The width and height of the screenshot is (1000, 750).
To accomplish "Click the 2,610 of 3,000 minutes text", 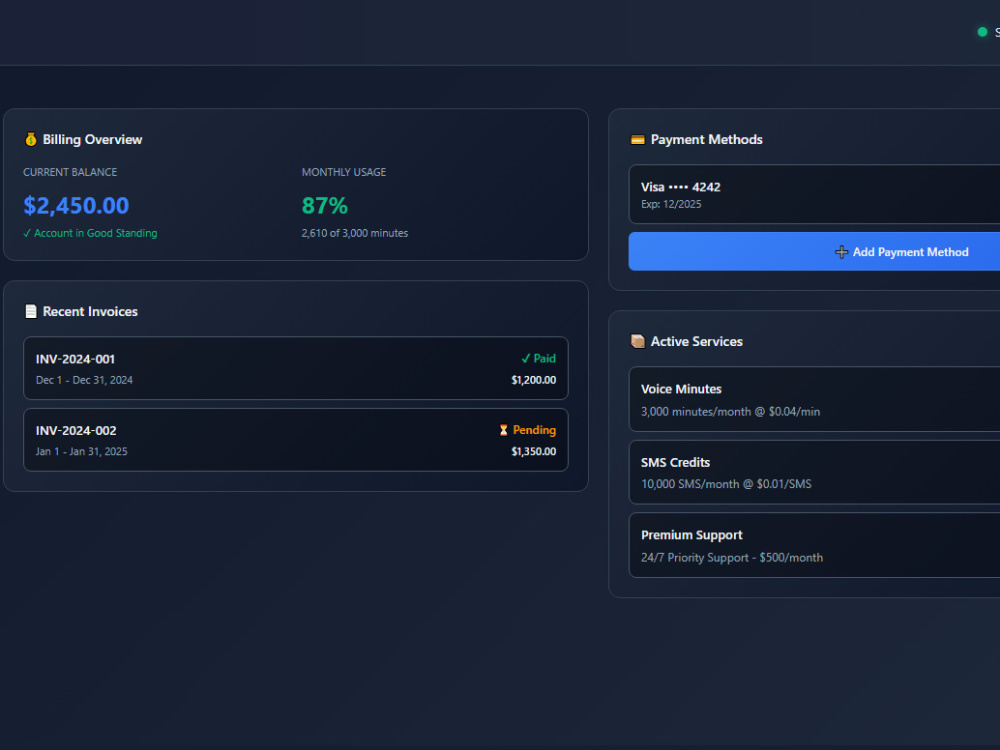I will coord(355,233).
